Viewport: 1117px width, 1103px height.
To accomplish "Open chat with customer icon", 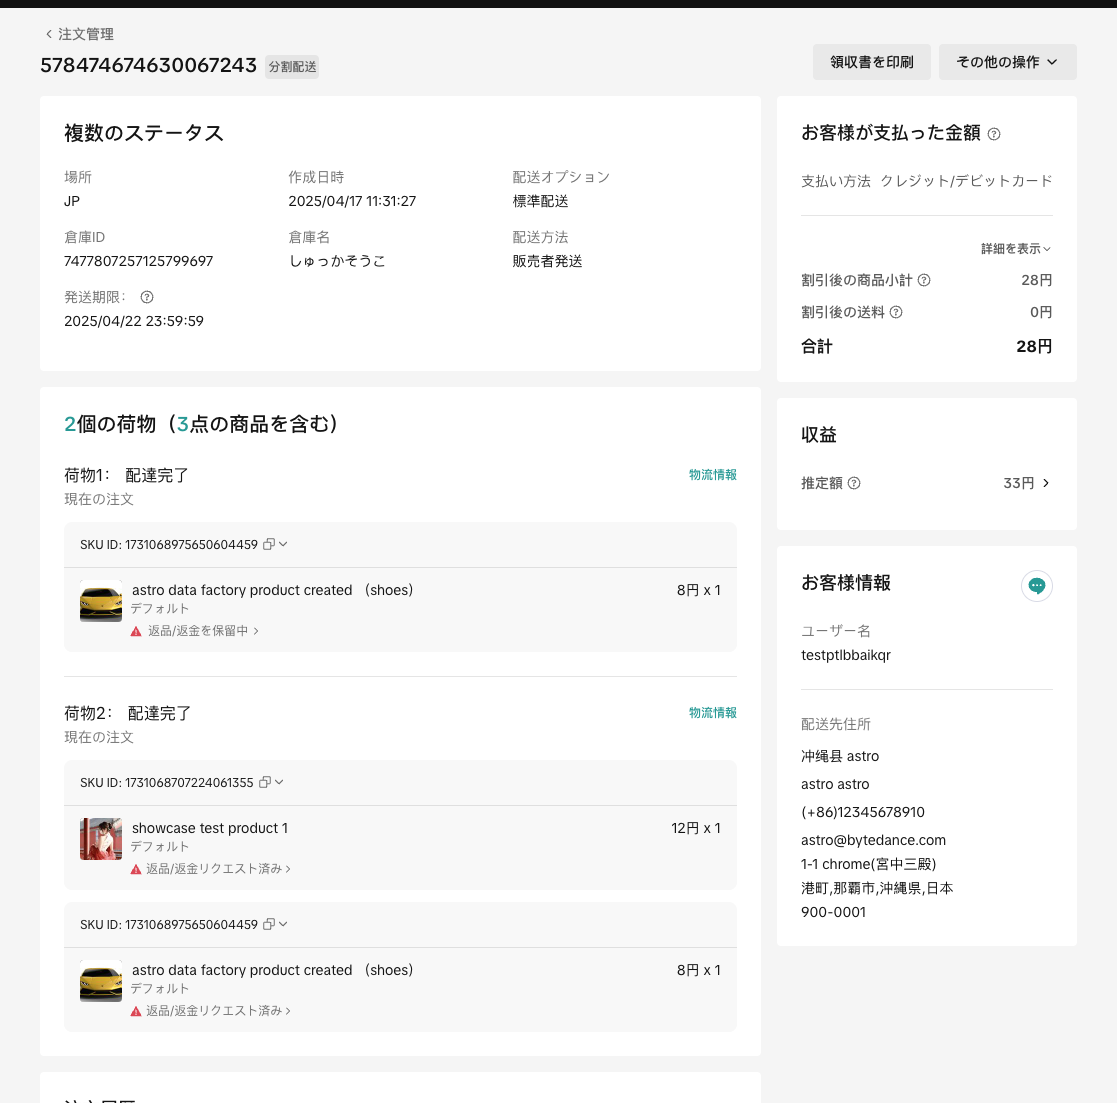I will pos(1037,586).
